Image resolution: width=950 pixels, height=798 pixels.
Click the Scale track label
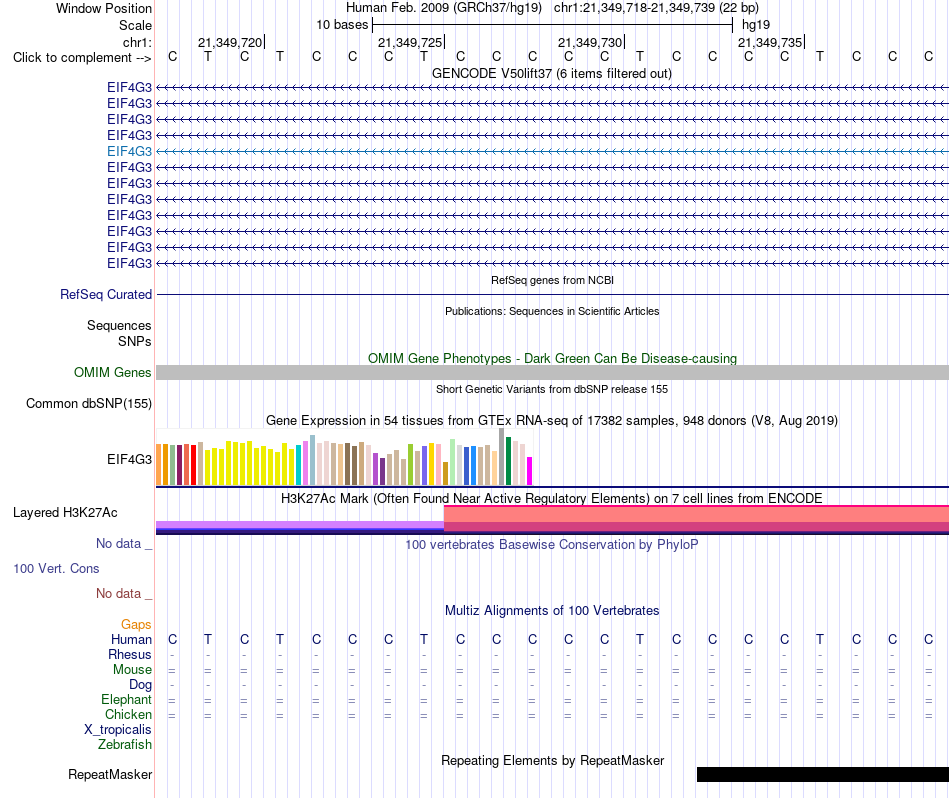(x=135, y=25)
